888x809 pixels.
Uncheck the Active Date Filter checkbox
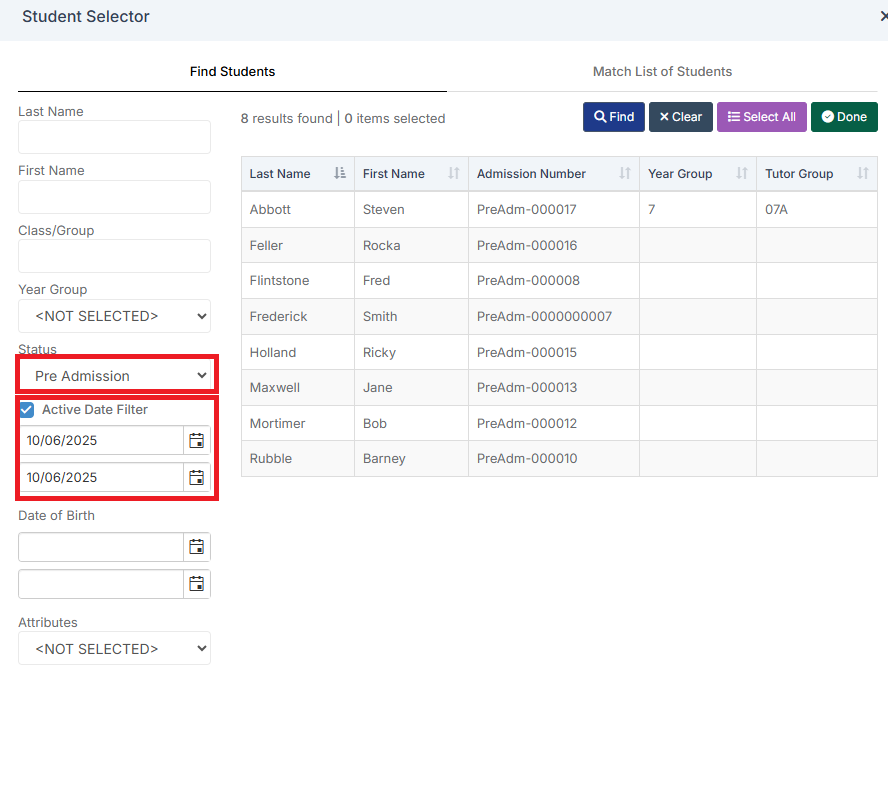[x=25, y=410]
